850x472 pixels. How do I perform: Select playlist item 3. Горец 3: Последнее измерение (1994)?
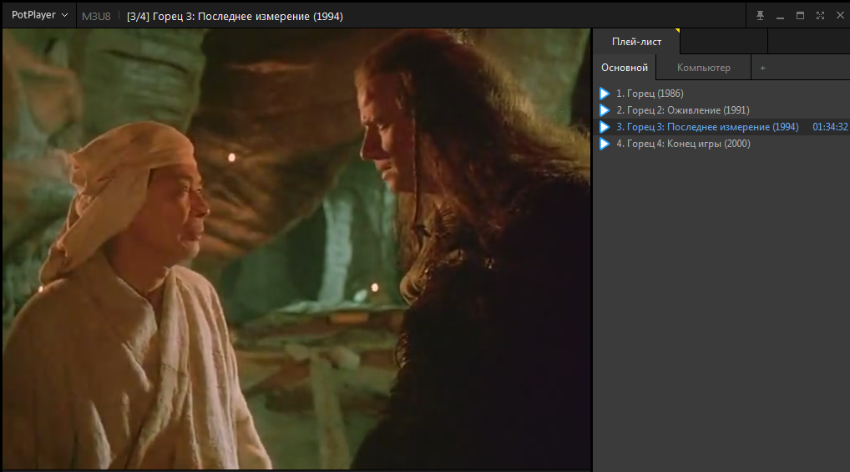tap(722, 127)
